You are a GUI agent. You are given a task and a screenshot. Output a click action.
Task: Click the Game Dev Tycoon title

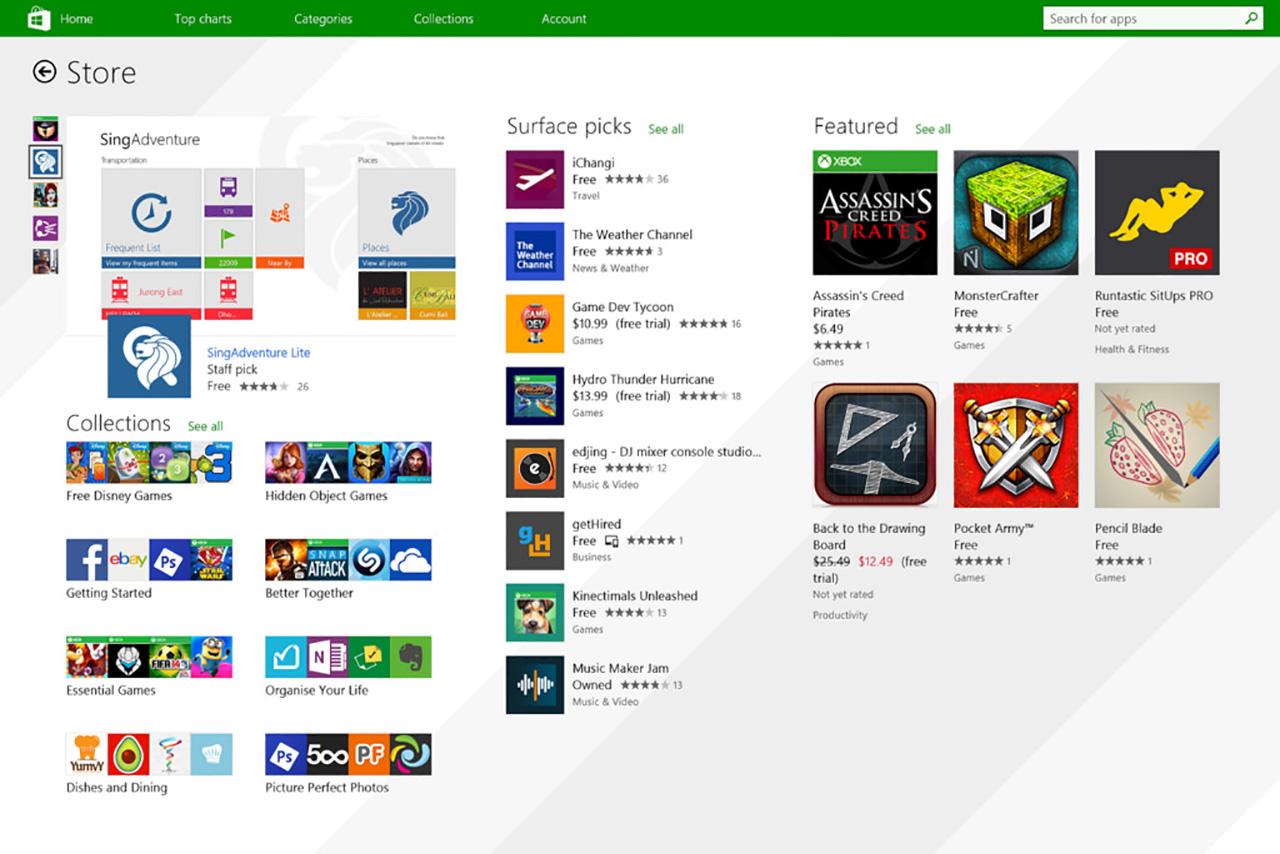[623, 307]
